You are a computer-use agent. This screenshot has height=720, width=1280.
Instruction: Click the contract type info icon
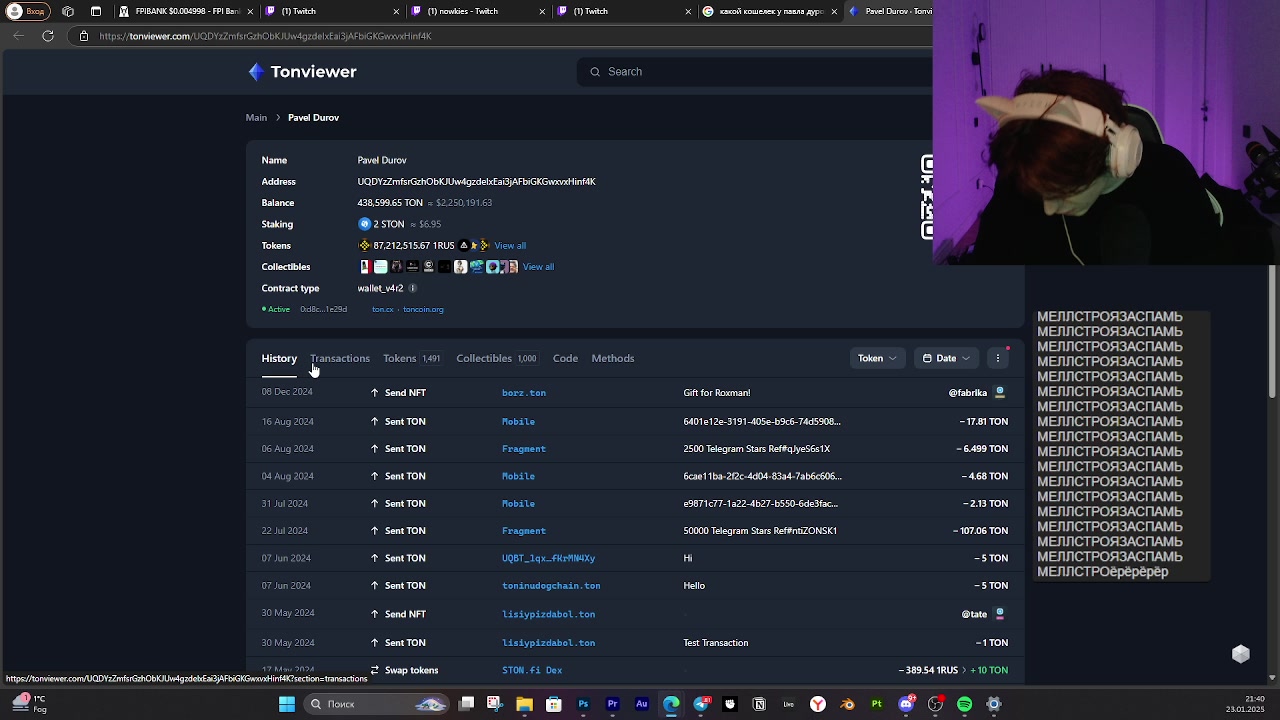pos(412,288)
